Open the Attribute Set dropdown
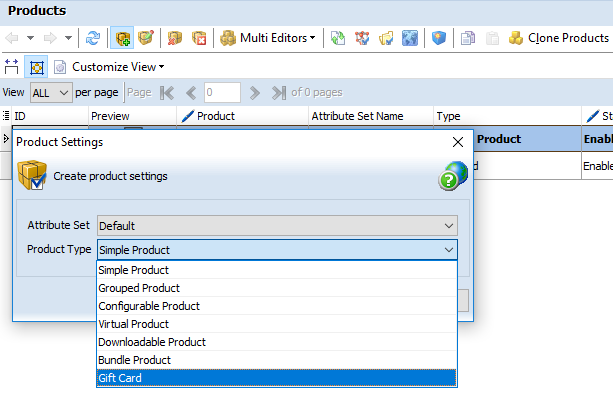Image resolution: width=613 pixels, height=397 pixels. point(277,226)
